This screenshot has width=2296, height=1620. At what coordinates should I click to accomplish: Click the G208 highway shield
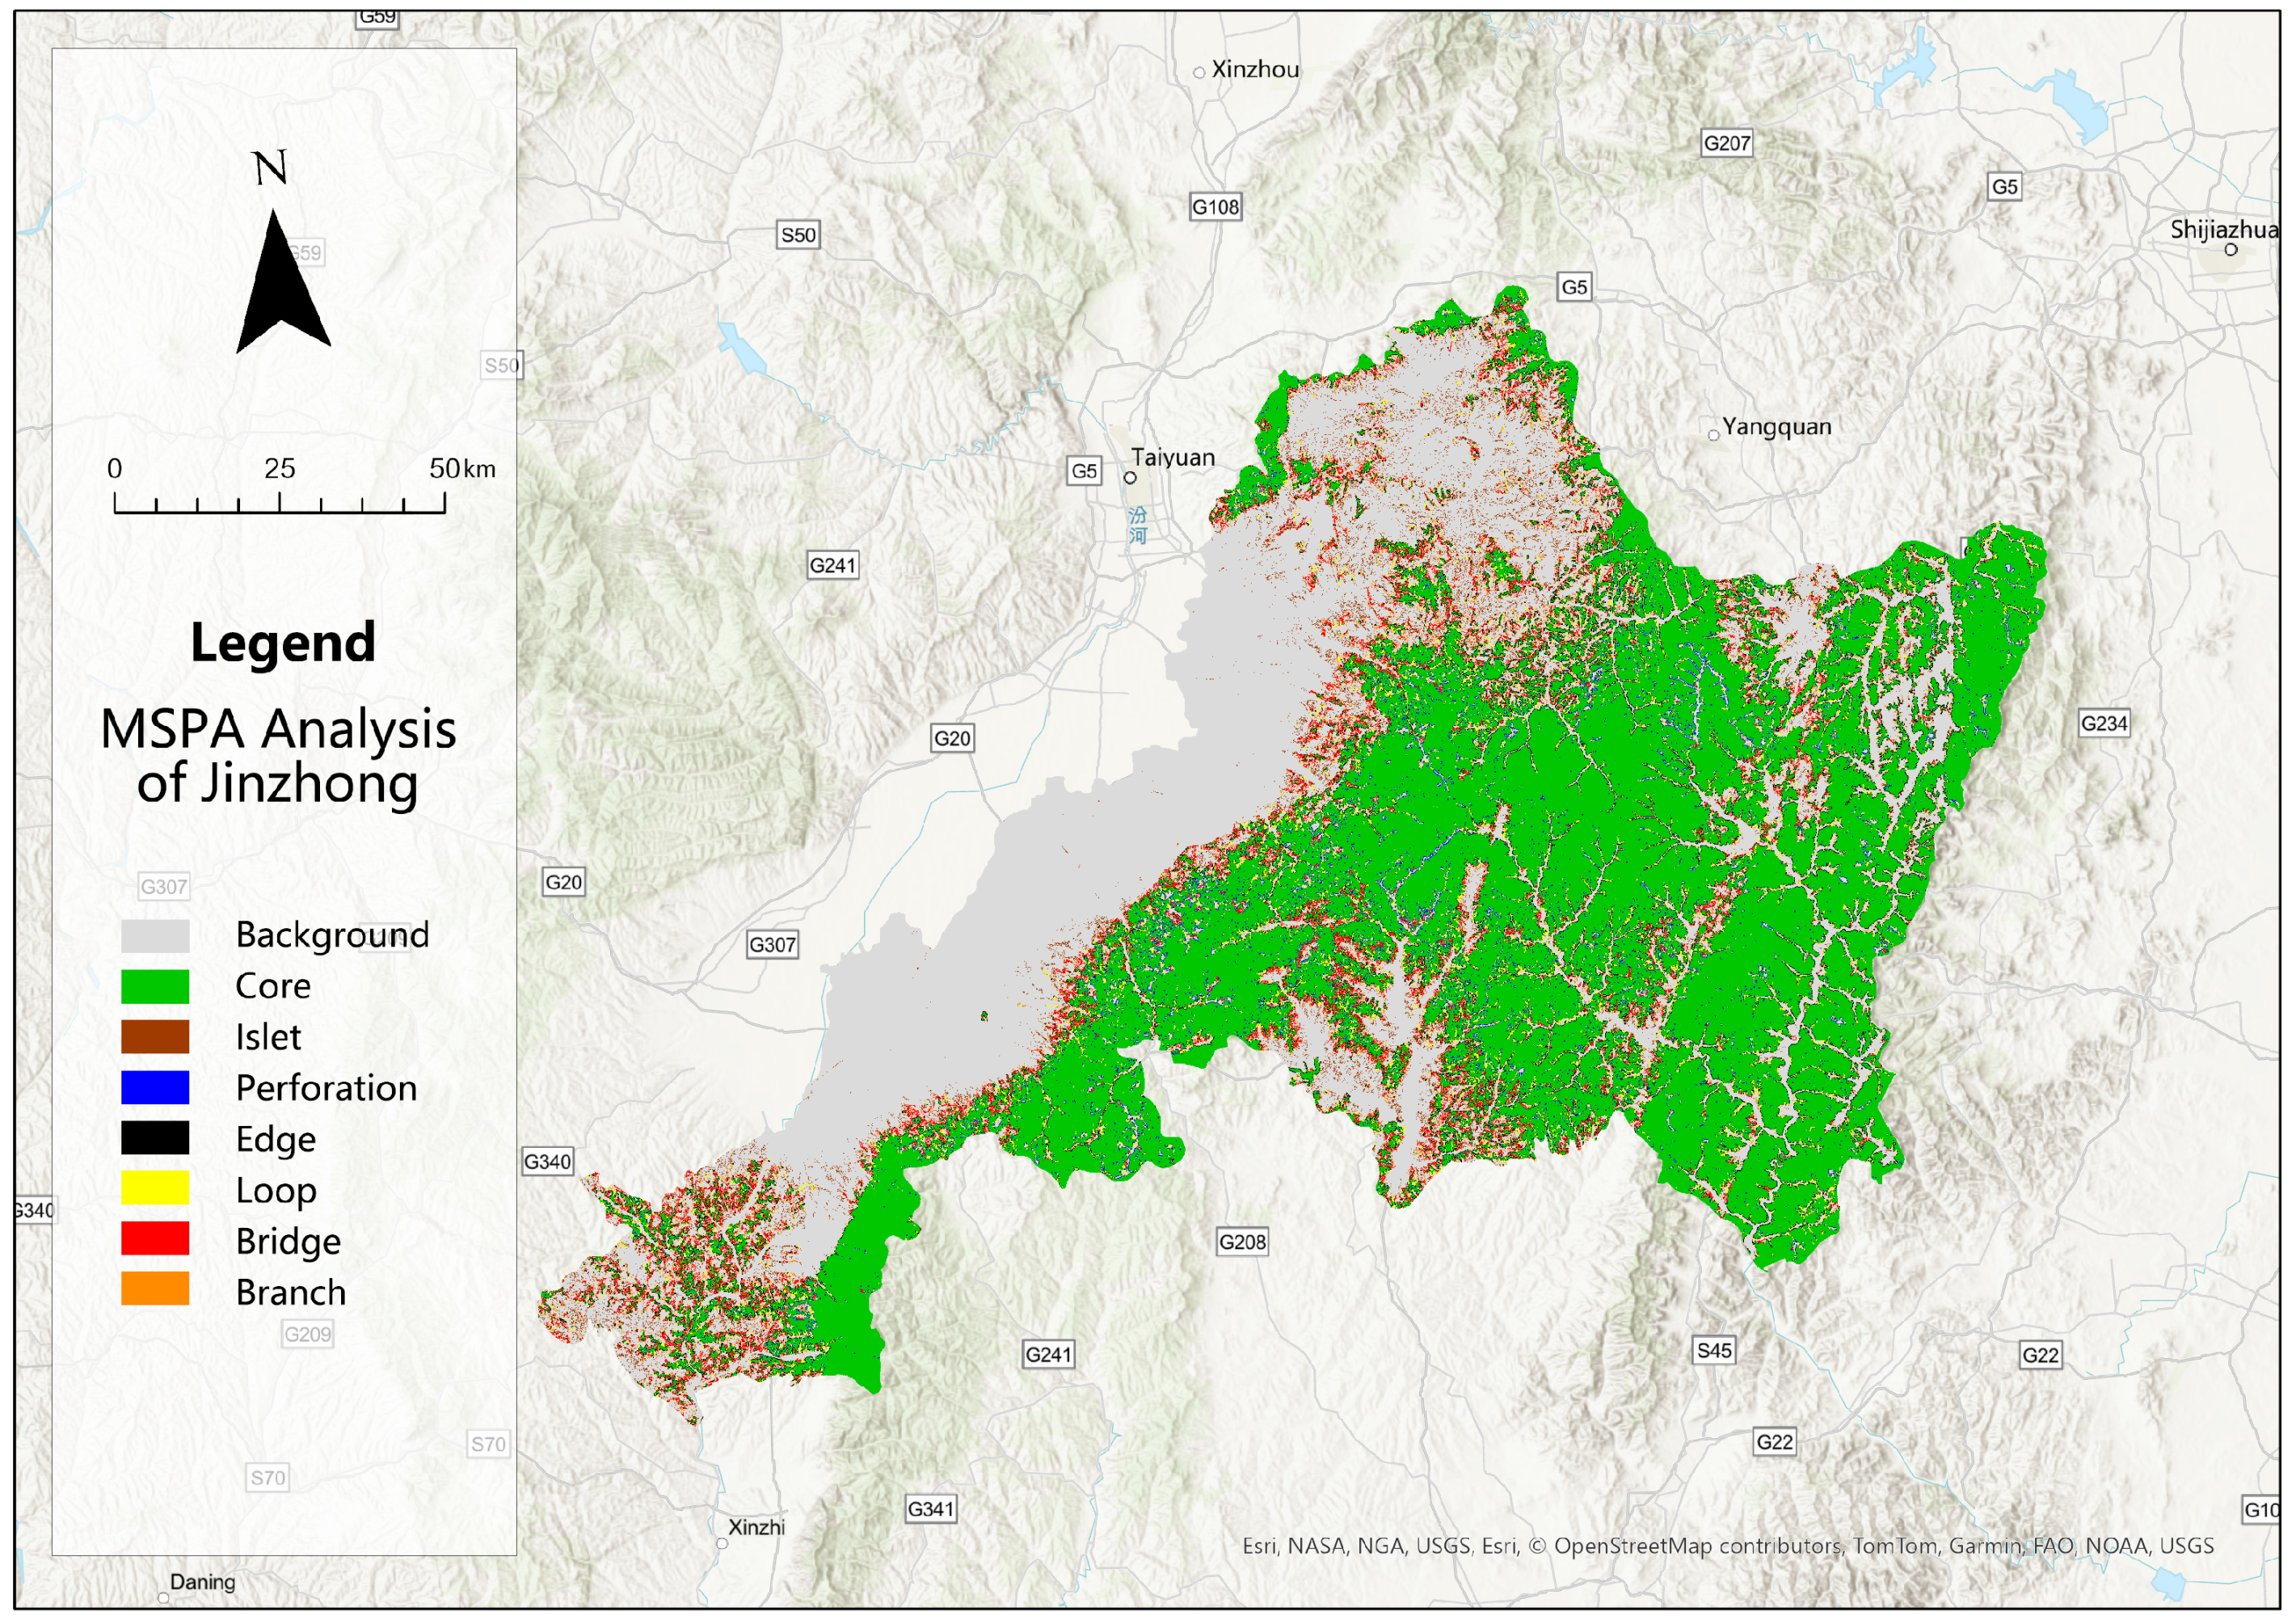click(x=1242, y=1242)
